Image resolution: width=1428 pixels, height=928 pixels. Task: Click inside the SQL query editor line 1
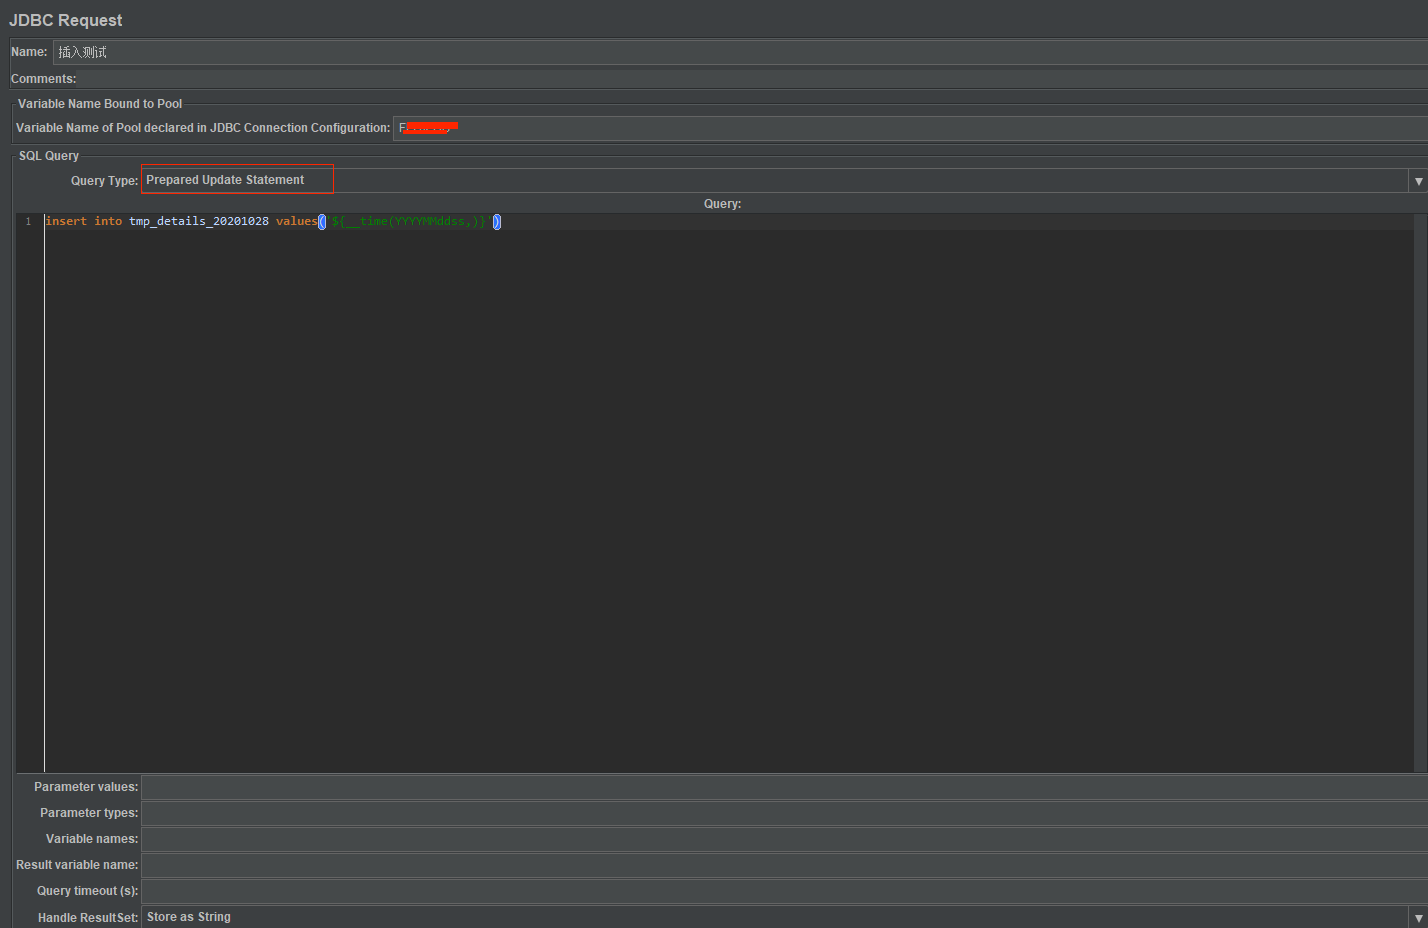coord(728,222)
